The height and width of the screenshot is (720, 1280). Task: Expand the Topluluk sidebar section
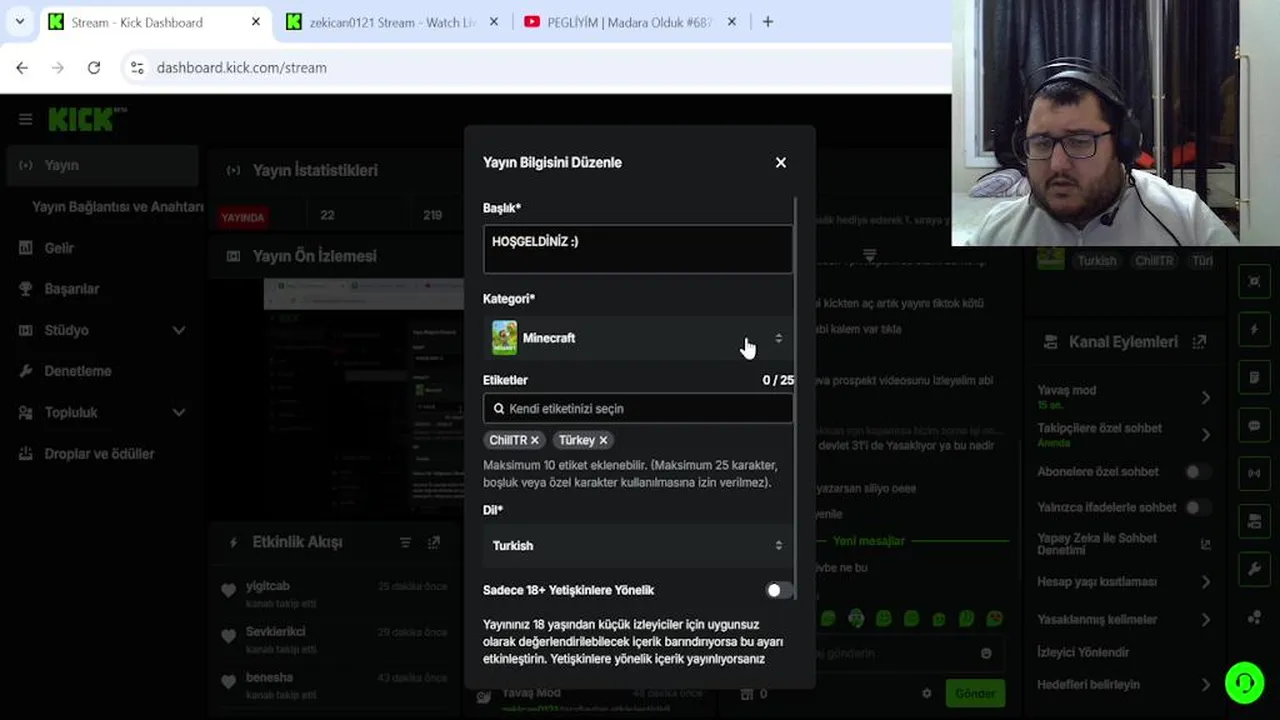179,412
